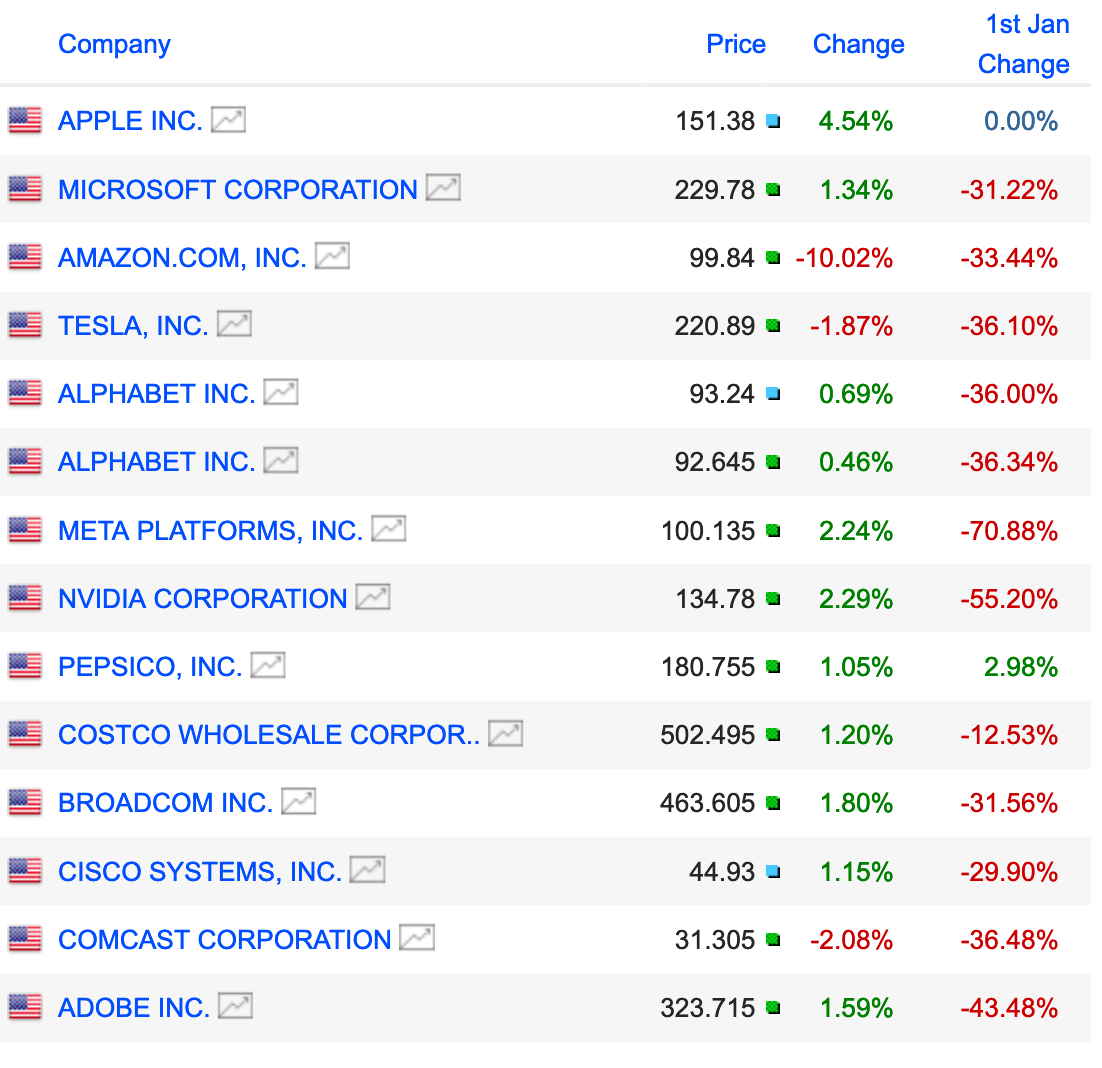The width and height of the screenshot is (1102, 1068).
Task: Open the PepsiCo chart icon
Action: (268, 665)
